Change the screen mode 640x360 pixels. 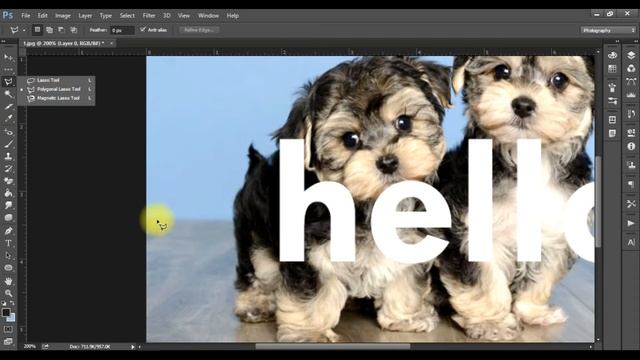tap(8, 341)
